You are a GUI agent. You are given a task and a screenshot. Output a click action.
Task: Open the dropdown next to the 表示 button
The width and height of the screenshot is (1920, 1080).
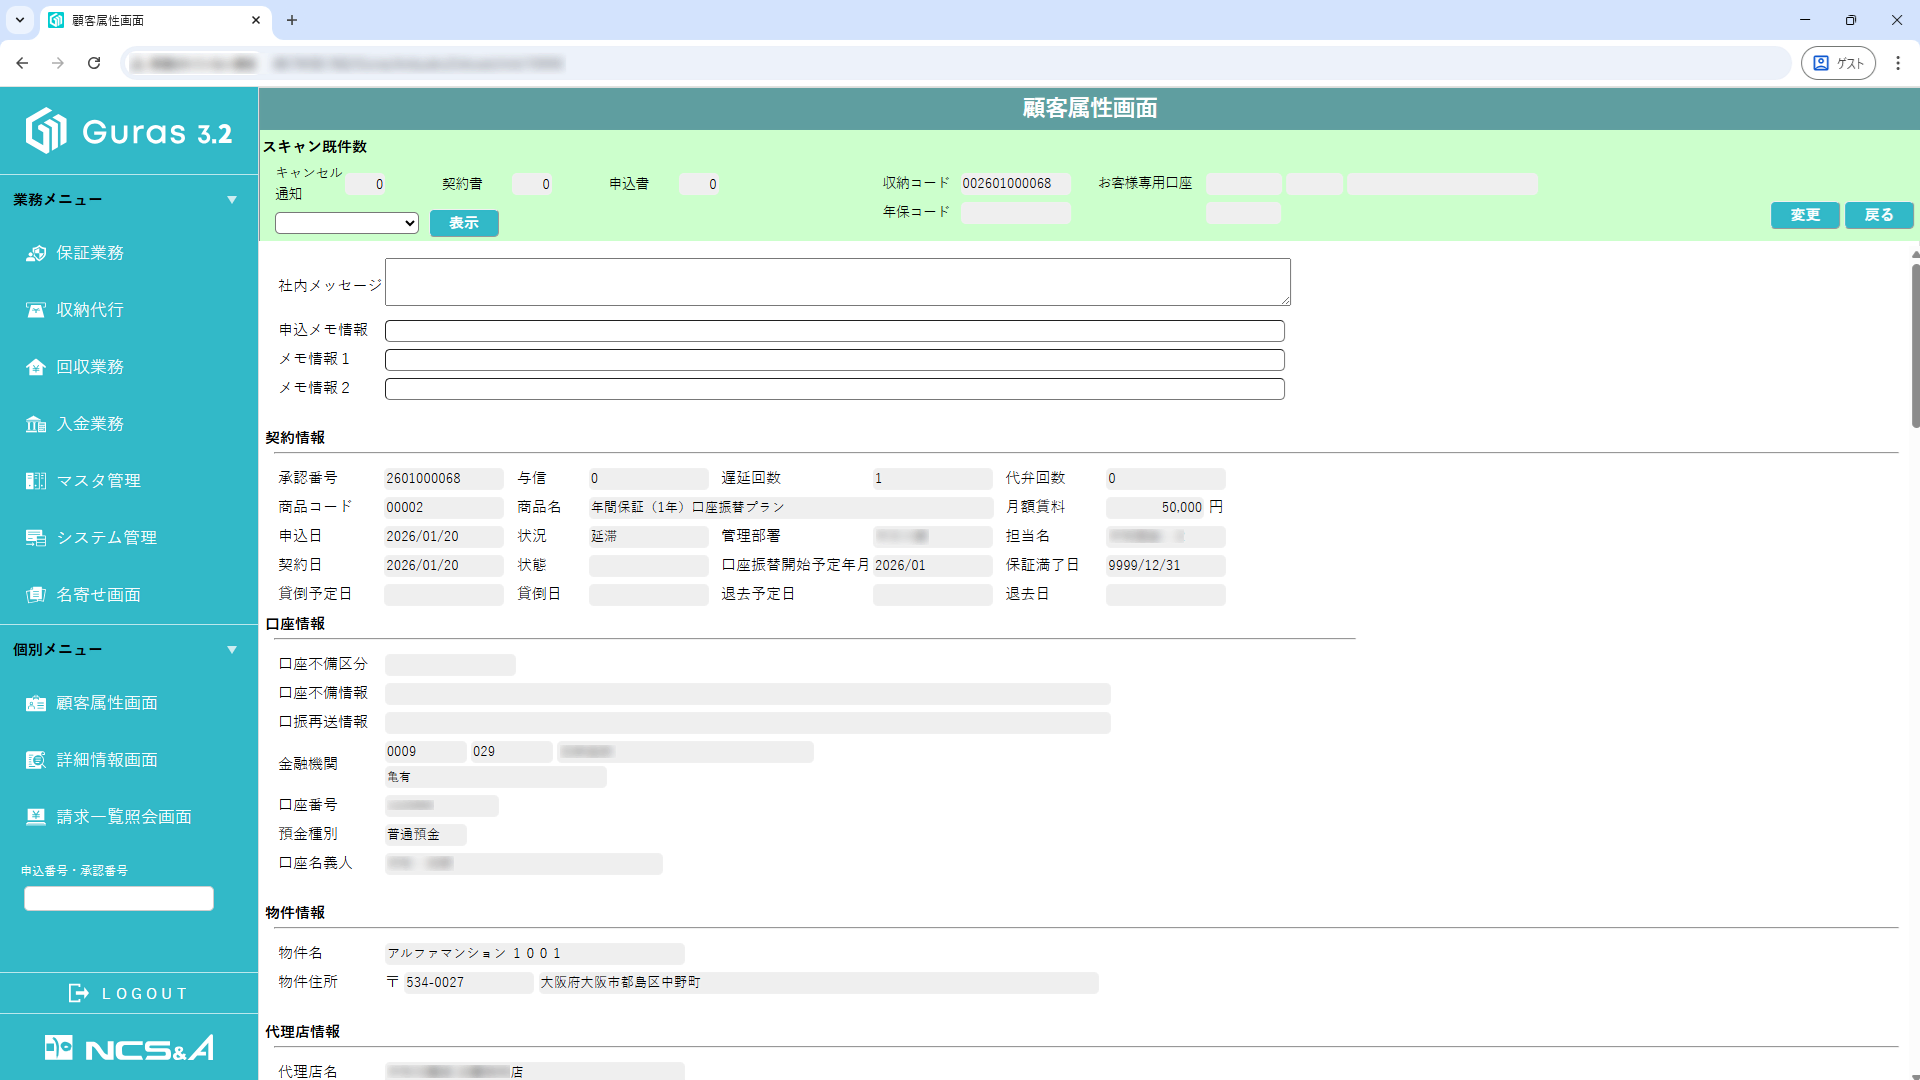[x=346, y=222]
